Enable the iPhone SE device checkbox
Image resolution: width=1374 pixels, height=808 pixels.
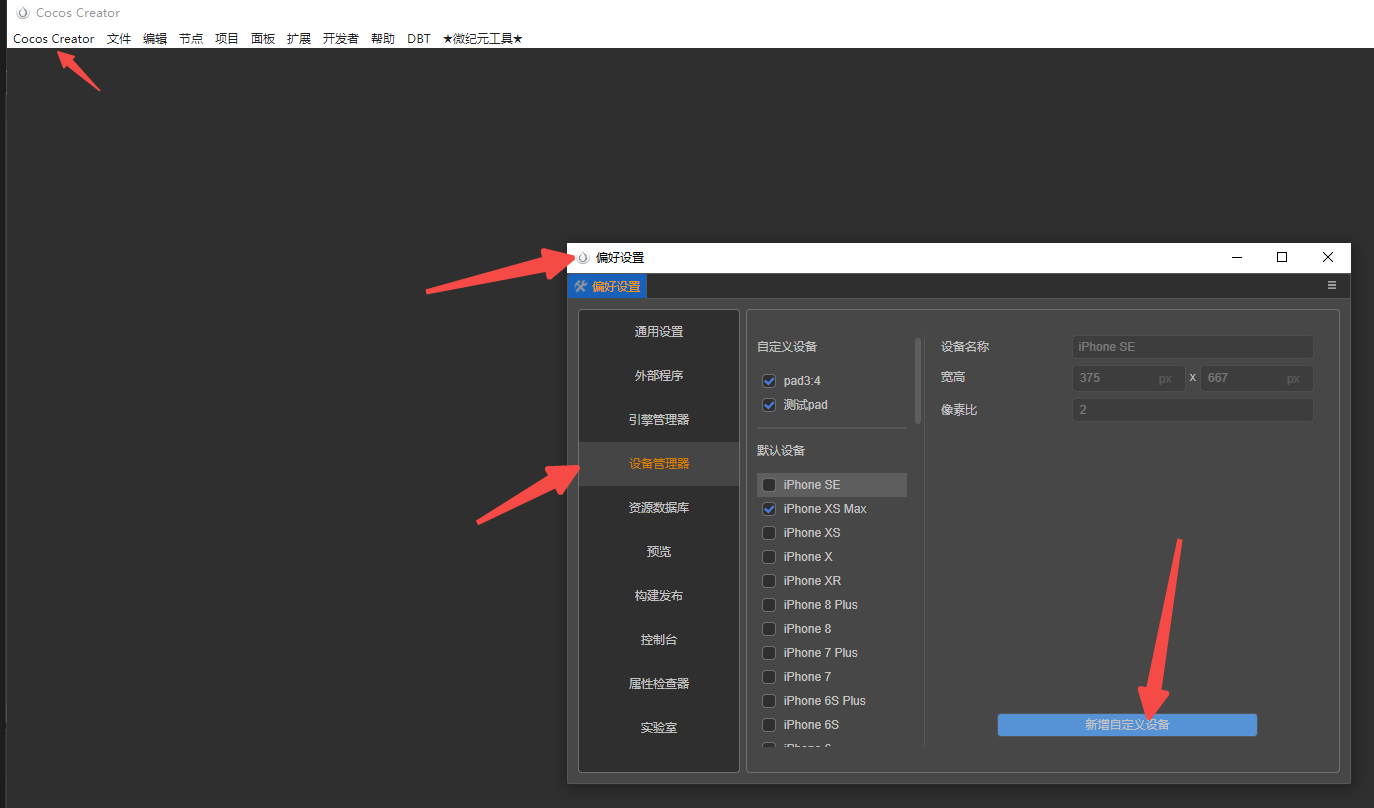pyautogui.click(x=769, y=485)
